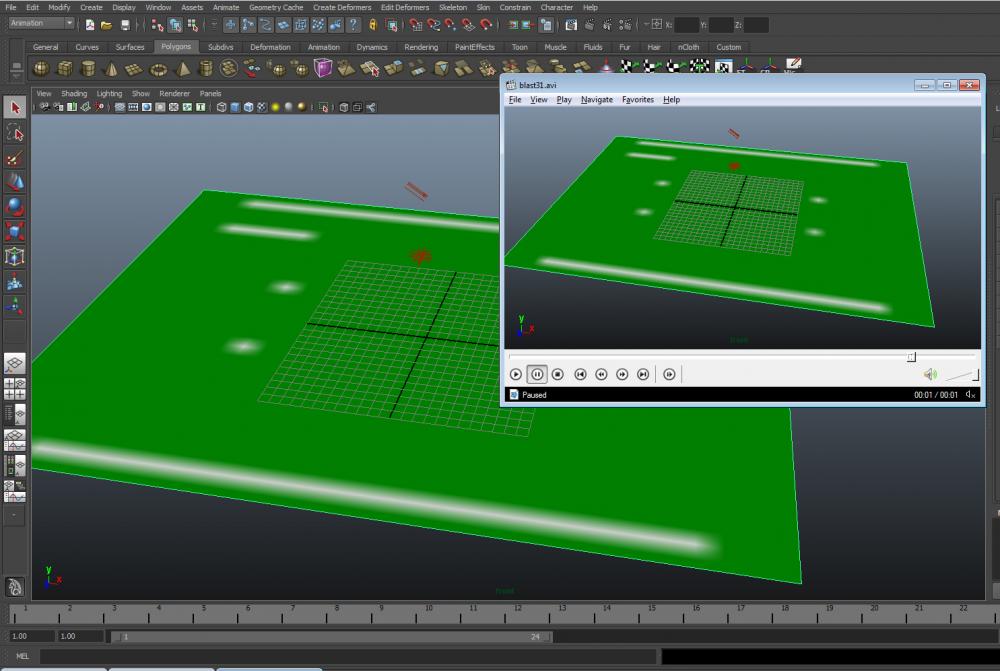Select the arrow Select tool in toolbox
This screenshot has height=671, width=1000.
(15, 107)
